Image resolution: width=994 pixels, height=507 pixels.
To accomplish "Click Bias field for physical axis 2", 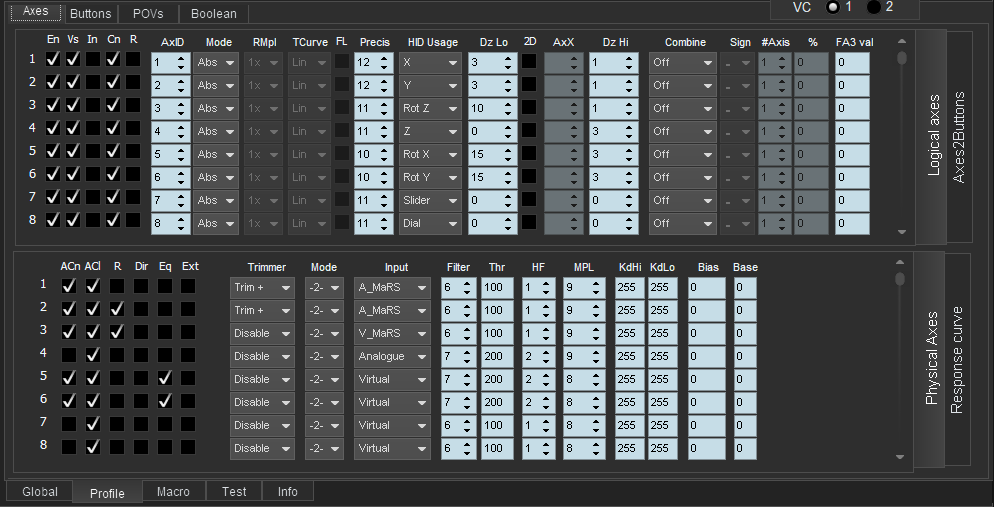I will point(706,311).
